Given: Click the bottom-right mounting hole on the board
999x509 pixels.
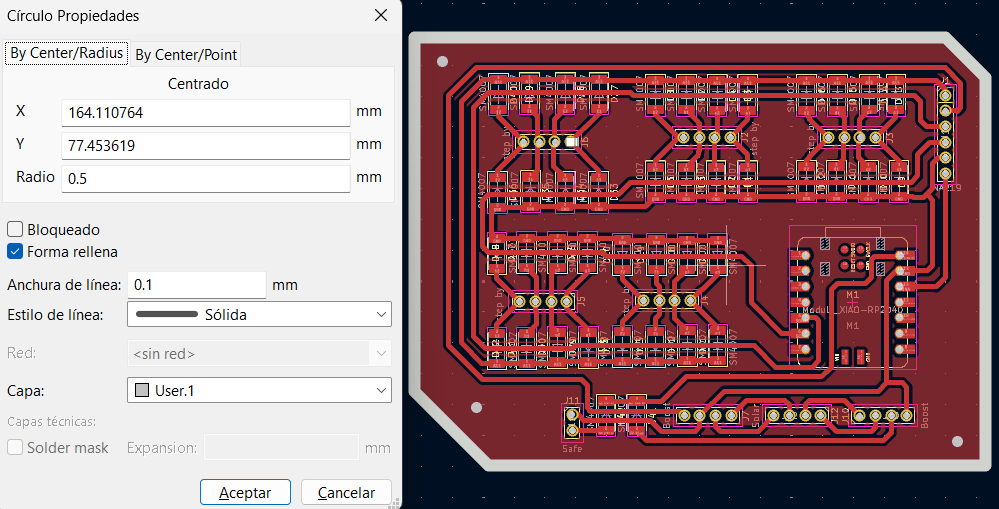Looking at the screenshot, I should coord(957,441).
